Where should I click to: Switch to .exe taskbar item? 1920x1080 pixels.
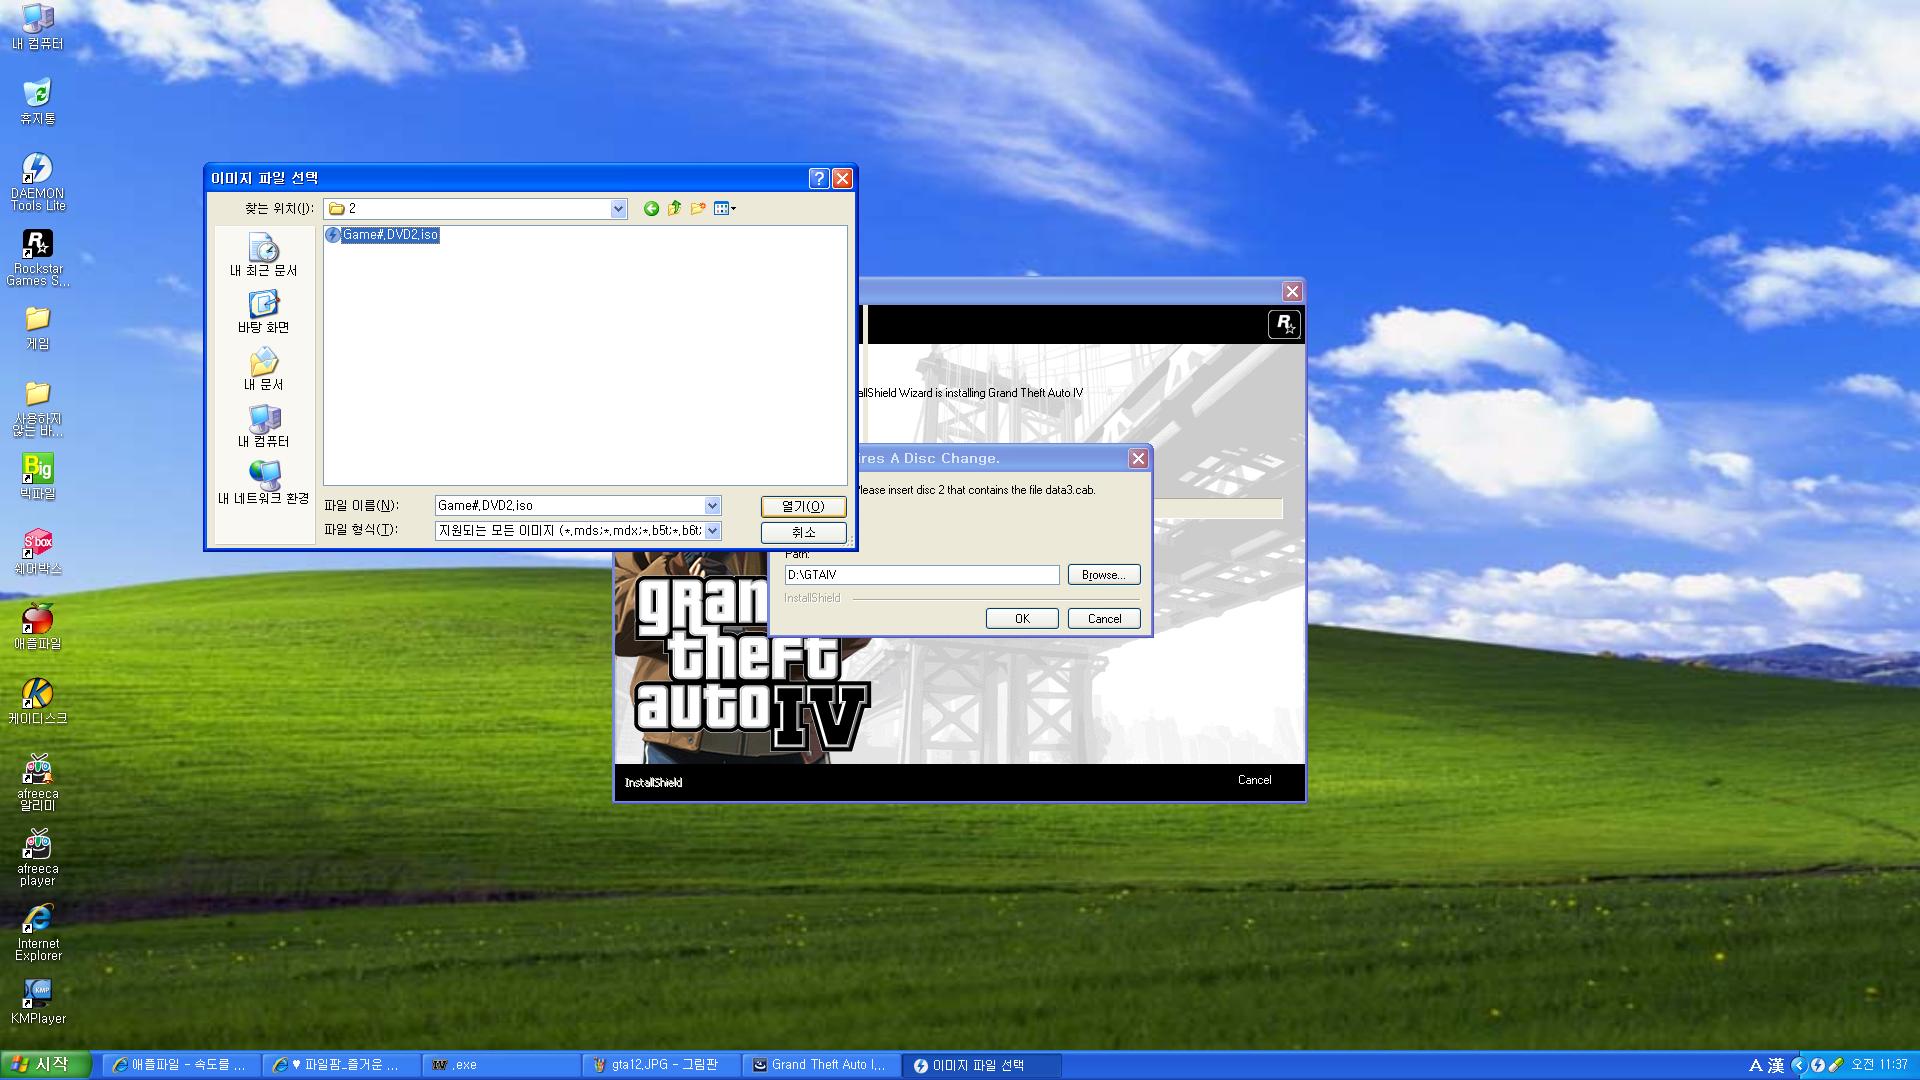(x=501, y=1065)
